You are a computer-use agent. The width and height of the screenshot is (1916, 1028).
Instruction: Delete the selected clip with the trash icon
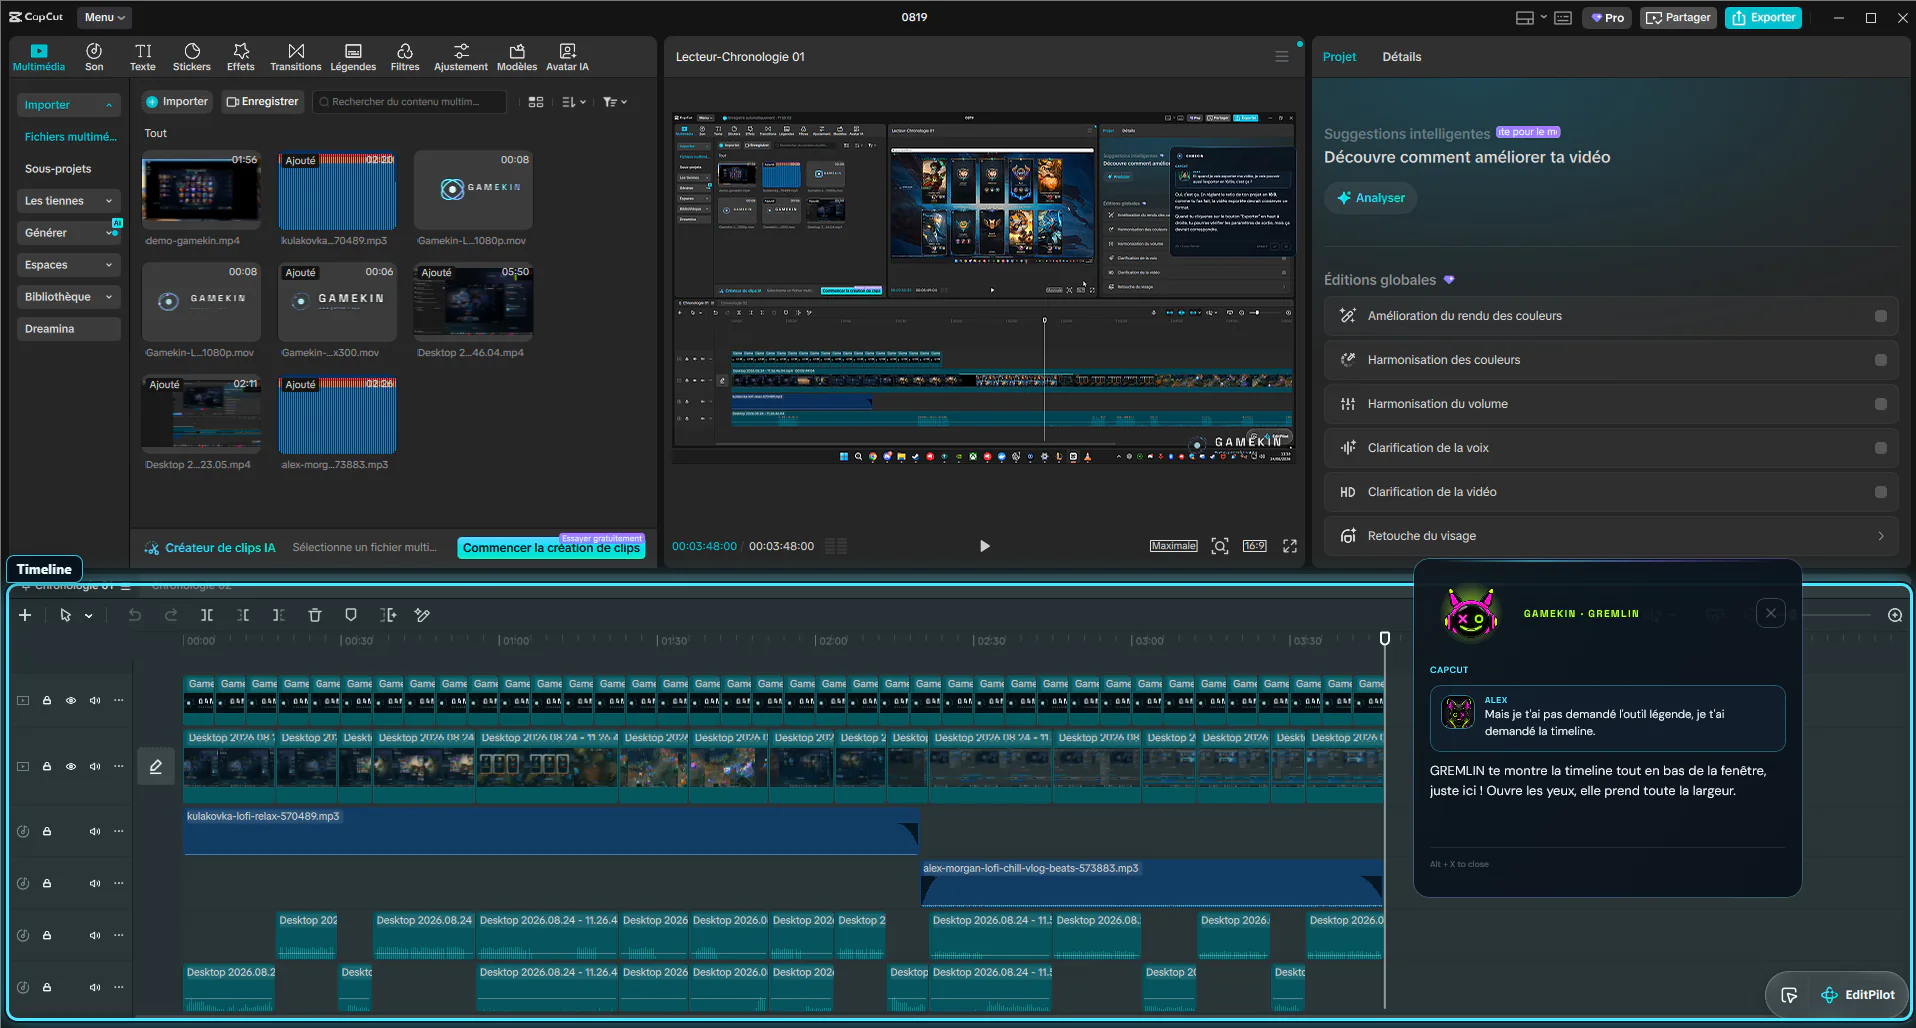point(315,615)
